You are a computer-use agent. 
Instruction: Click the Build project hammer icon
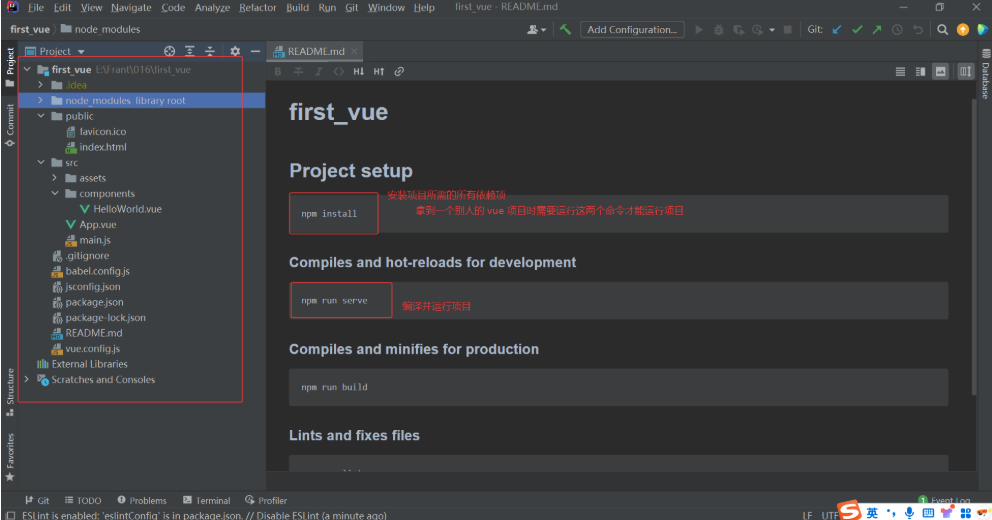[x=566, y=30]
